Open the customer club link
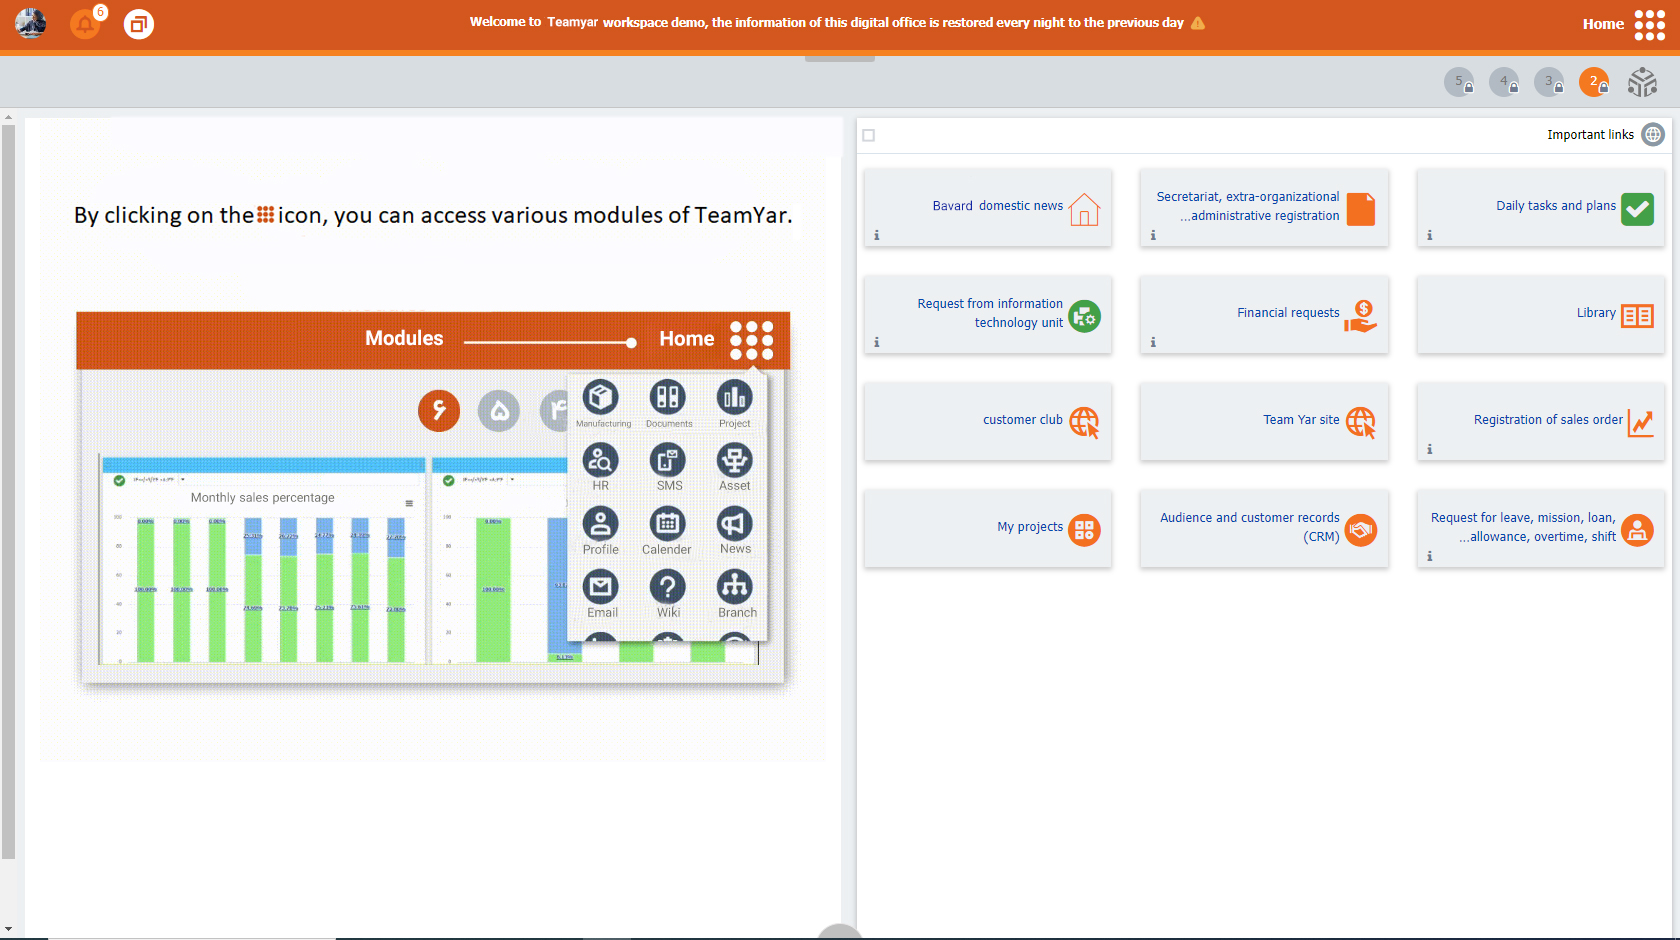The height and width of the screenshot is (940, 1680). (x=1022, y=420)
